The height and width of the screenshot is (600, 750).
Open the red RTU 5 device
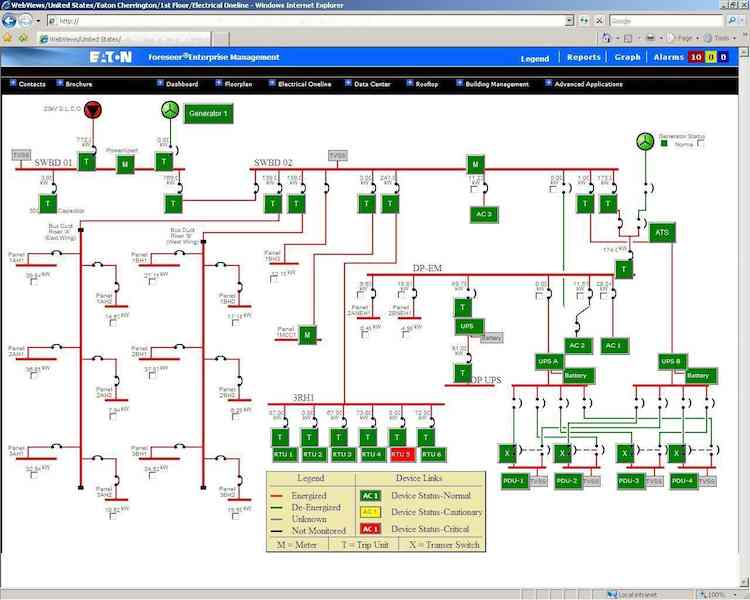click(x=402, y=455)
